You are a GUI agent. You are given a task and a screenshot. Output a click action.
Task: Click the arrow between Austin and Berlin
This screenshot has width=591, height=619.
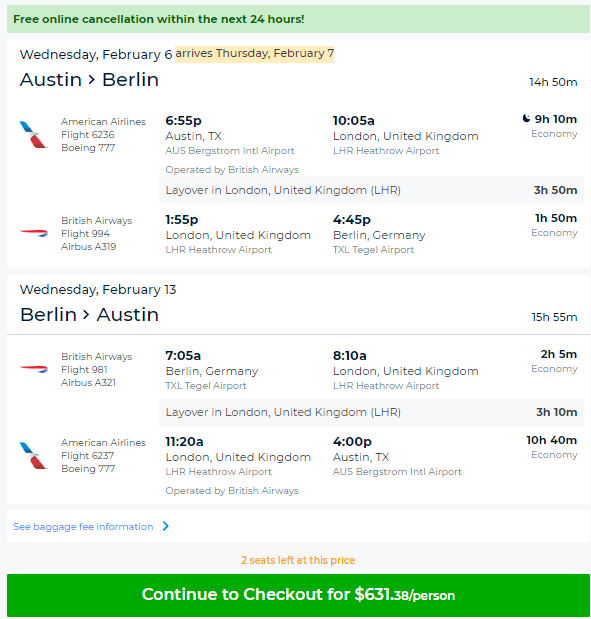(x=92, y=80)
